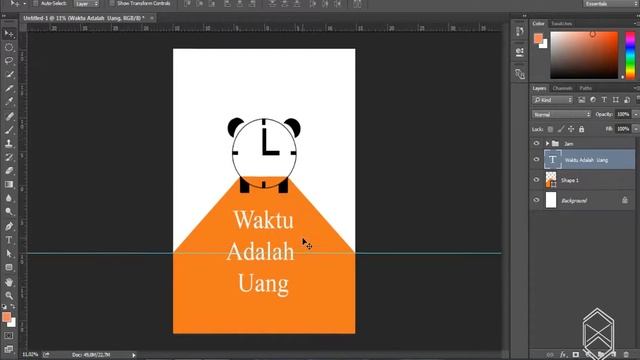The image size is (640, 360).
Task: Open the Essentials workspace dropdown
Action: coord(610,4)
